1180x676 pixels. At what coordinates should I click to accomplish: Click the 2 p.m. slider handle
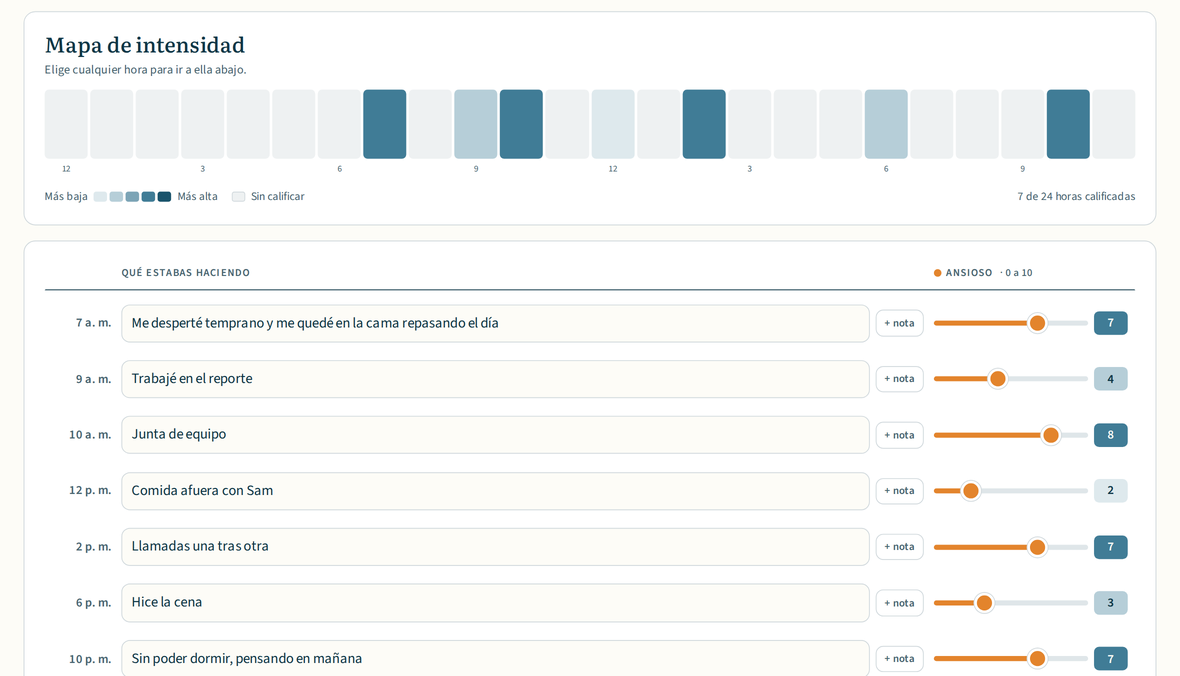coord(1037,547)
